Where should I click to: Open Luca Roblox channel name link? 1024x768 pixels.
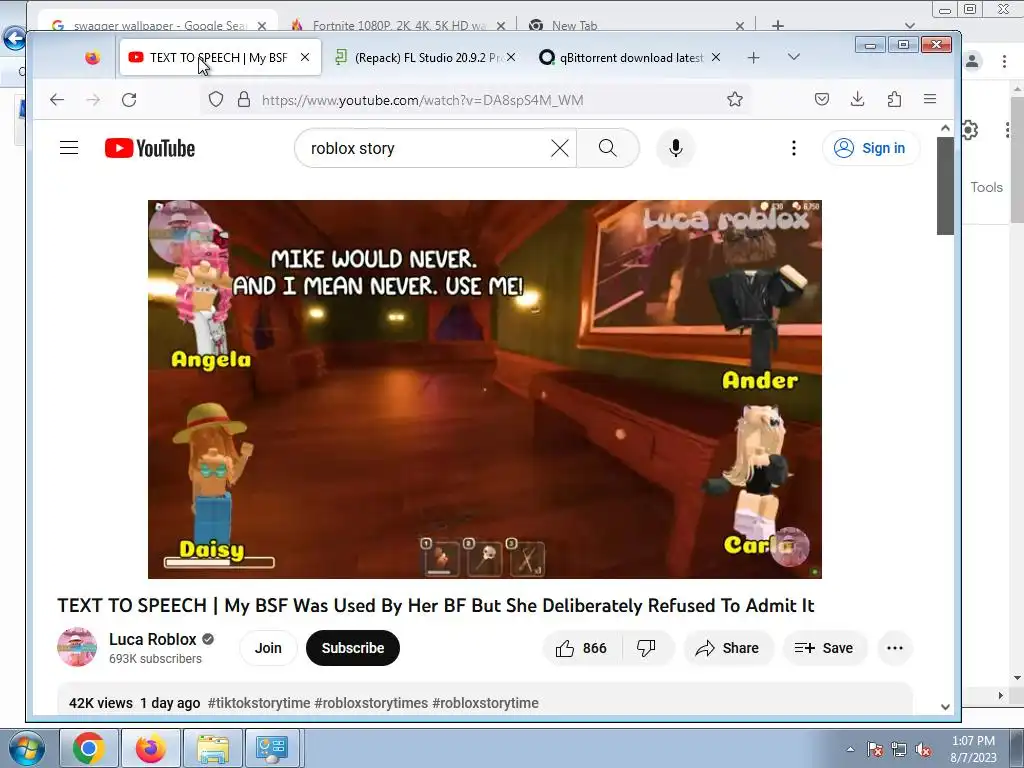tap(152, 639)
